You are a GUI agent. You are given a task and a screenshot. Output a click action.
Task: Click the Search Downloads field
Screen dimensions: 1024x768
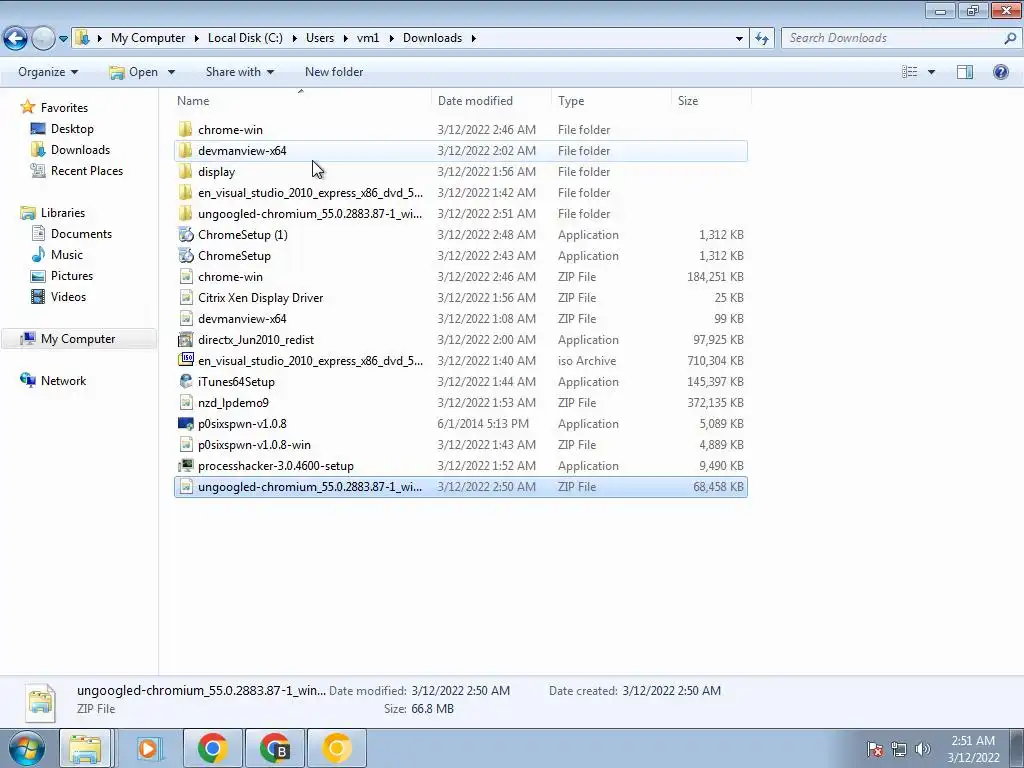(893, 38)
